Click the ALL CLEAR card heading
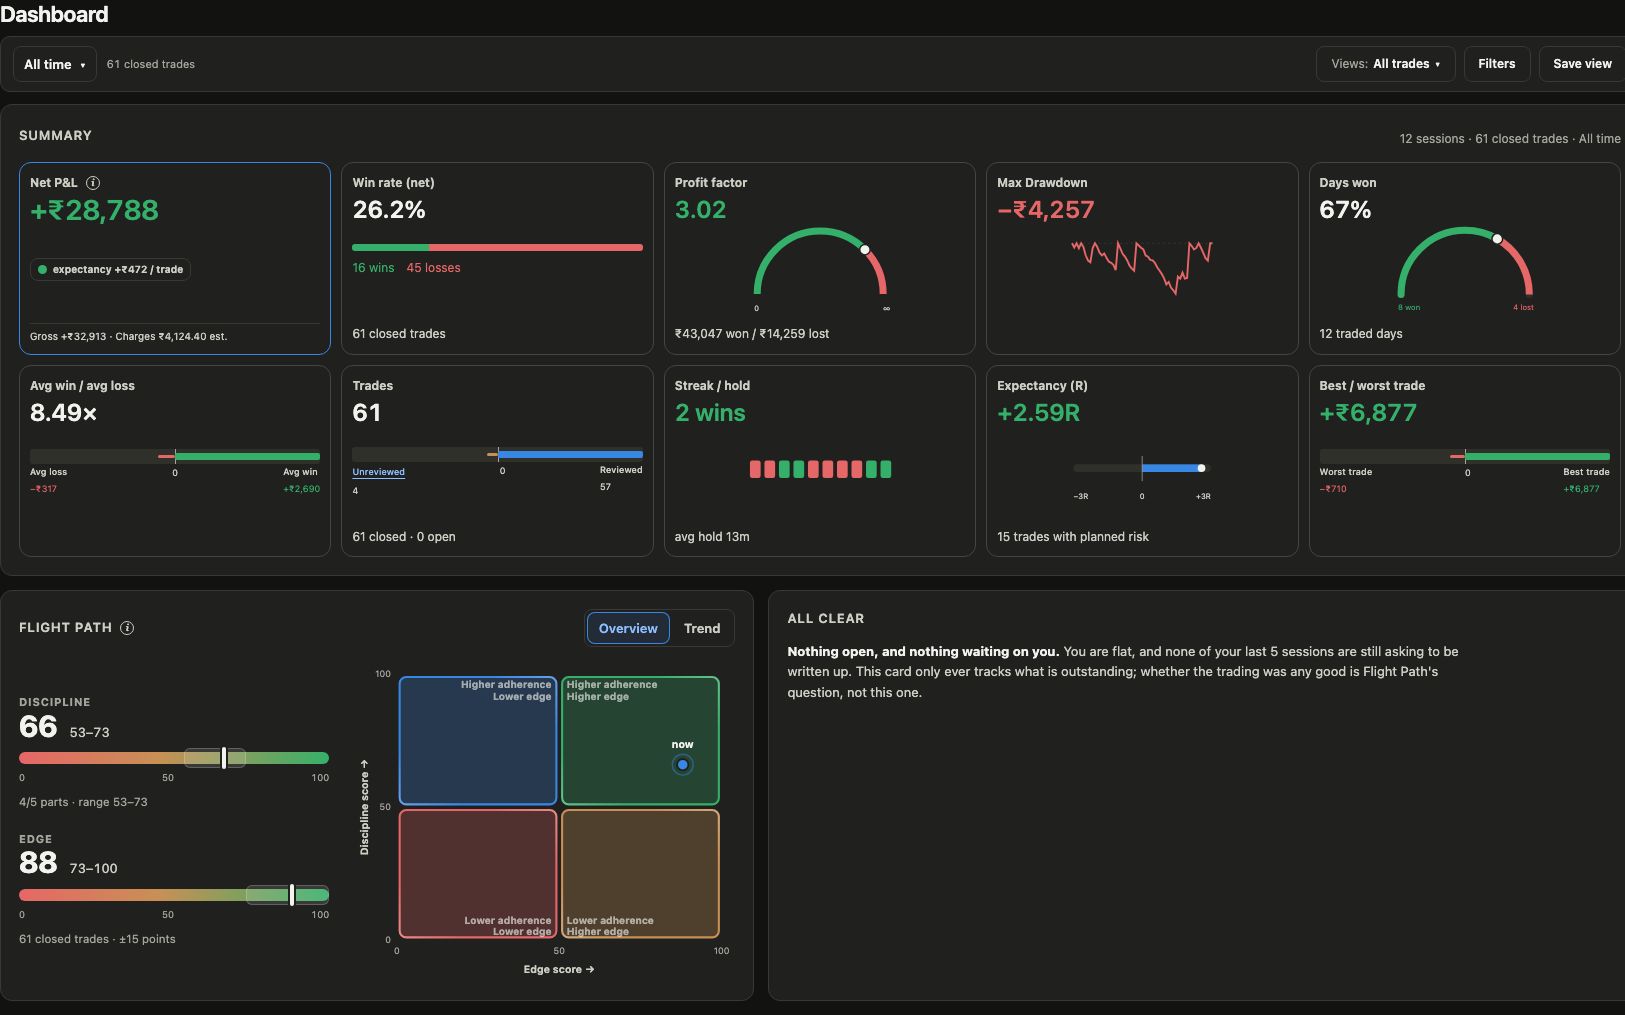1625x1015 pixels. coord(826,619)
